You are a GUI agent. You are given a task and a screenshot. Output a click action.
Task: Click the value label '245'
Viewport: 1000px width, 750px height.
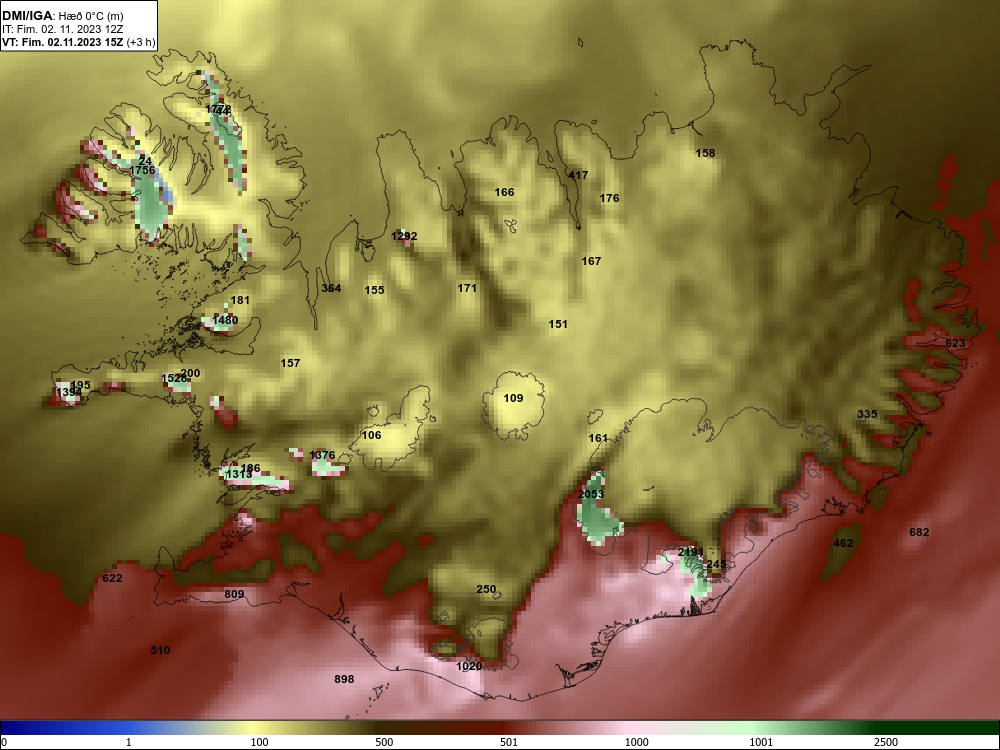point(716,564)
